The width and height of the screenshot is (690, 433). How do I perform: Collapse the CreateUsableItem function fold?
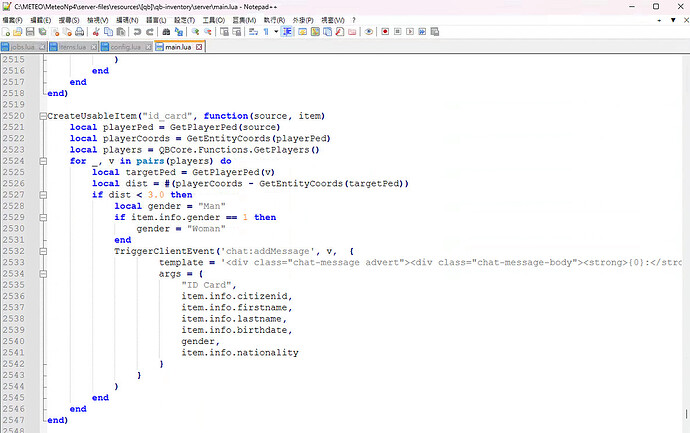41,116
